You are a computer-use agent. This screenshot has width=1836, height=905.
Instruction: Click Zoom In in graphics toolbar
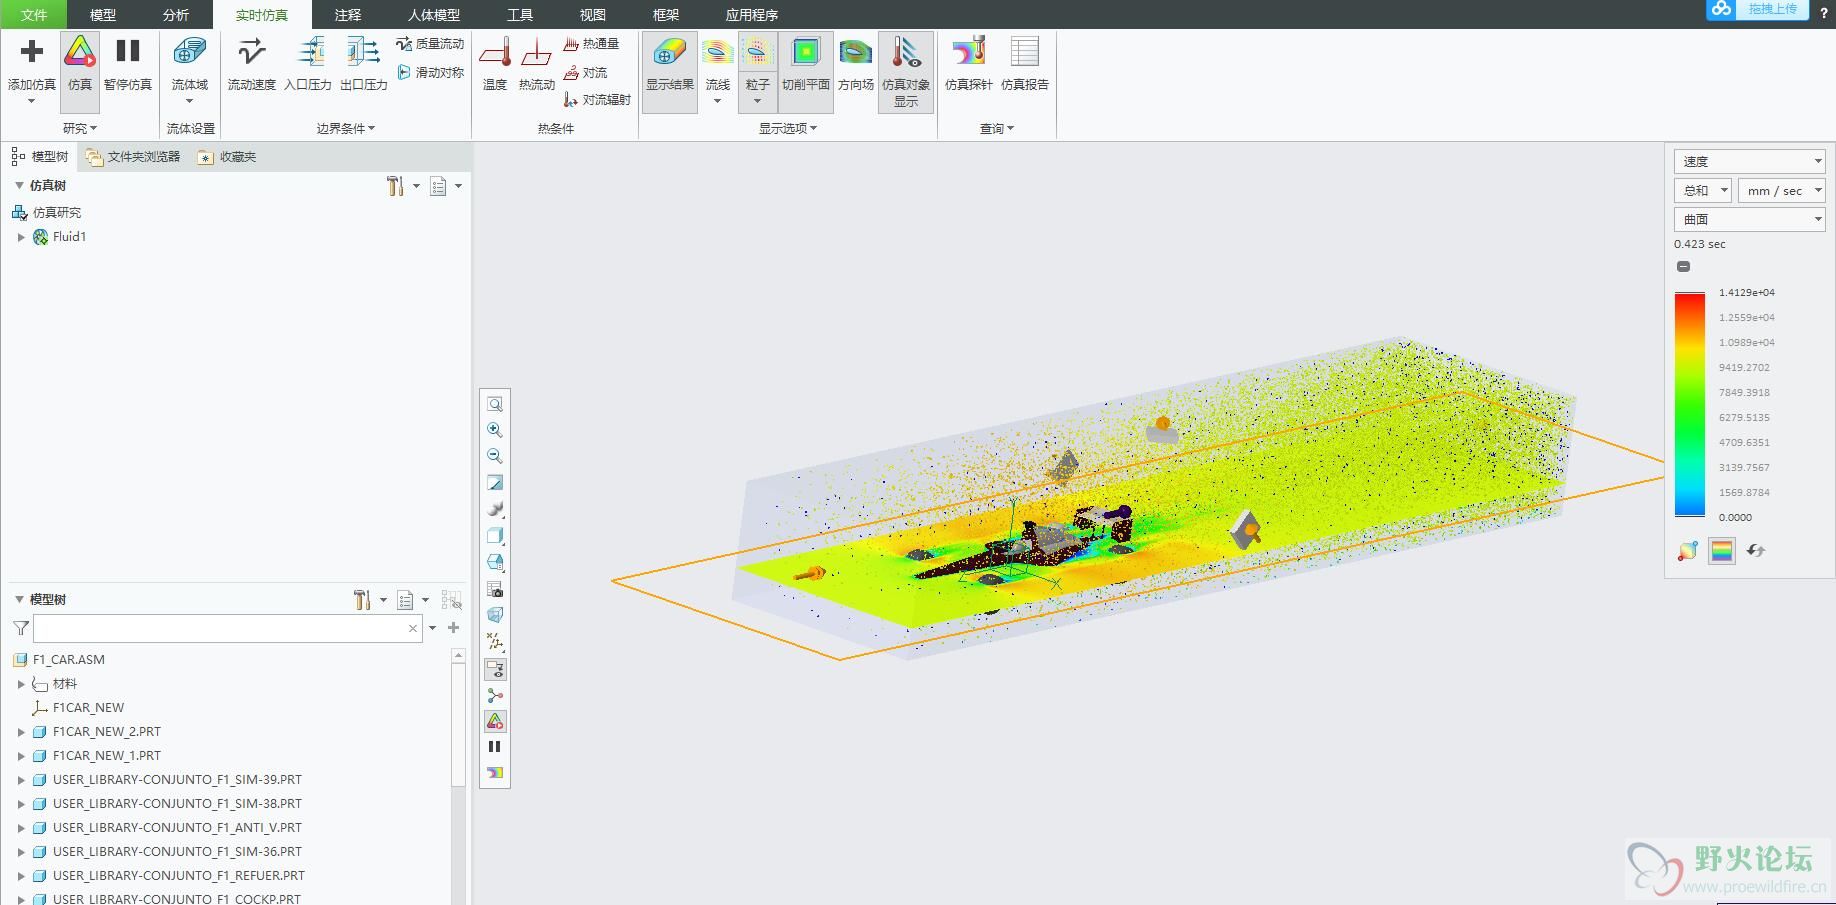495,430
